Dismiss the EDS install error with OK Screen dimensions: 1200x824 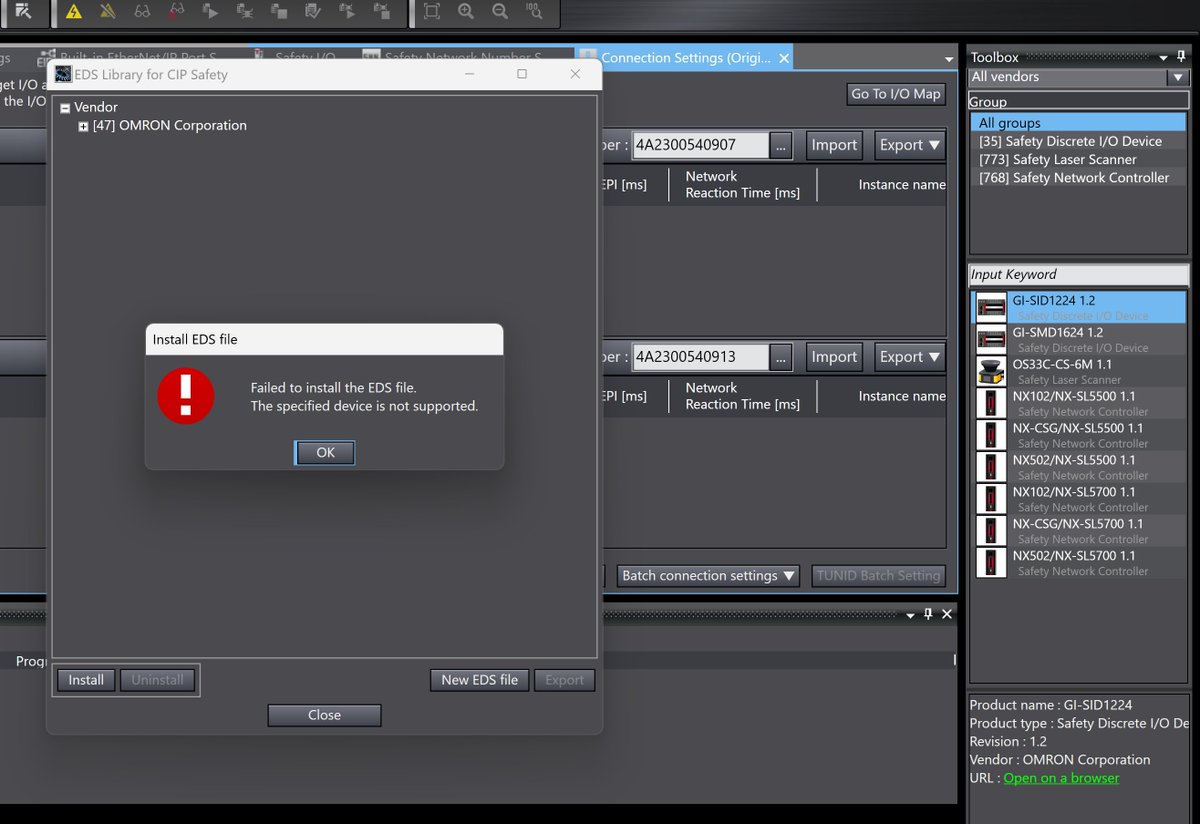(x=324, y=452)
